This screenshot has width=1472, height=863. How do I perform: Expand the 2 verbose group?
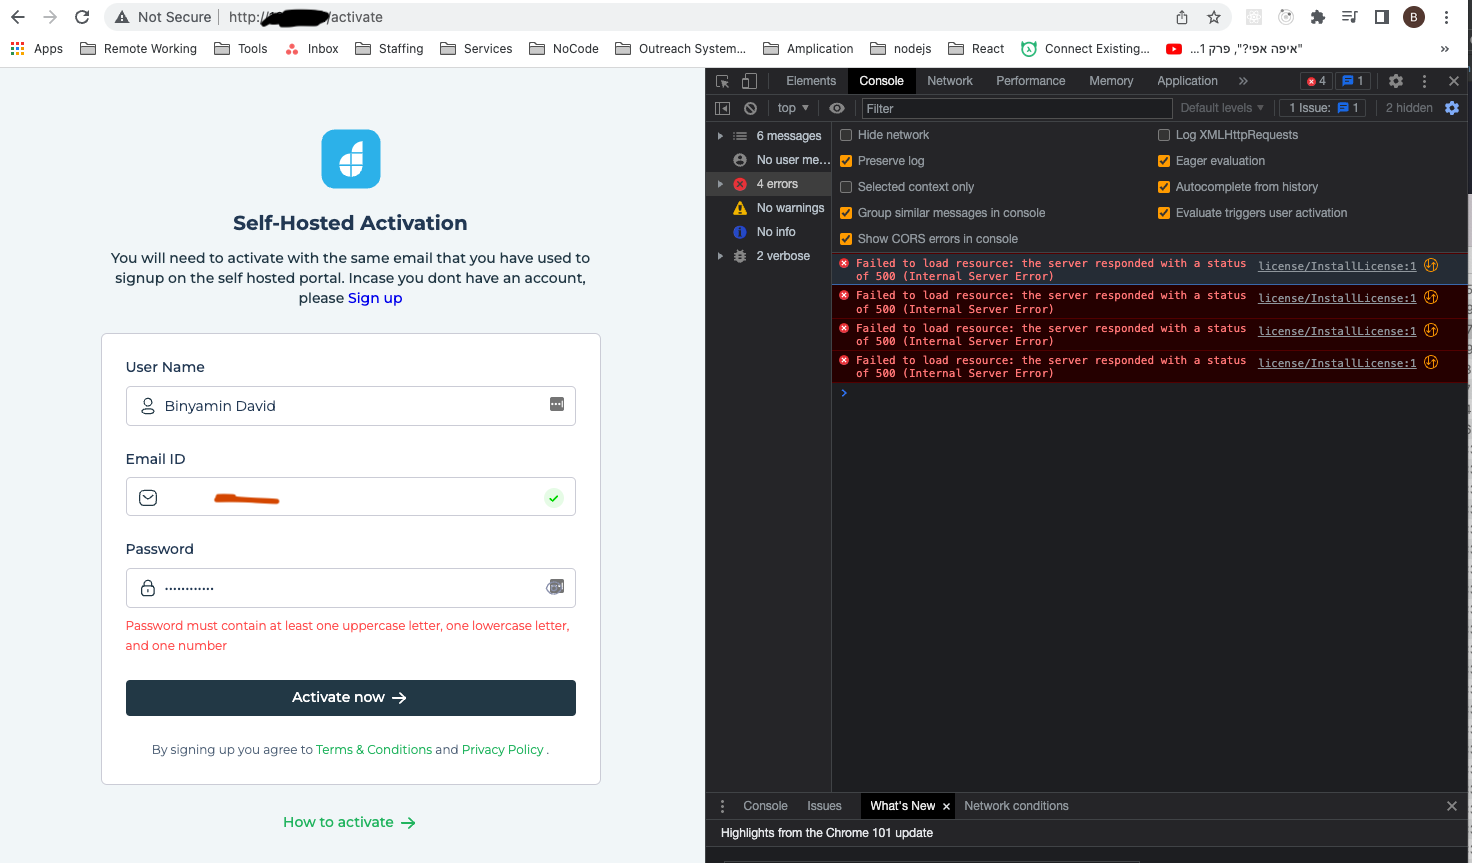(x=720, y=256)
